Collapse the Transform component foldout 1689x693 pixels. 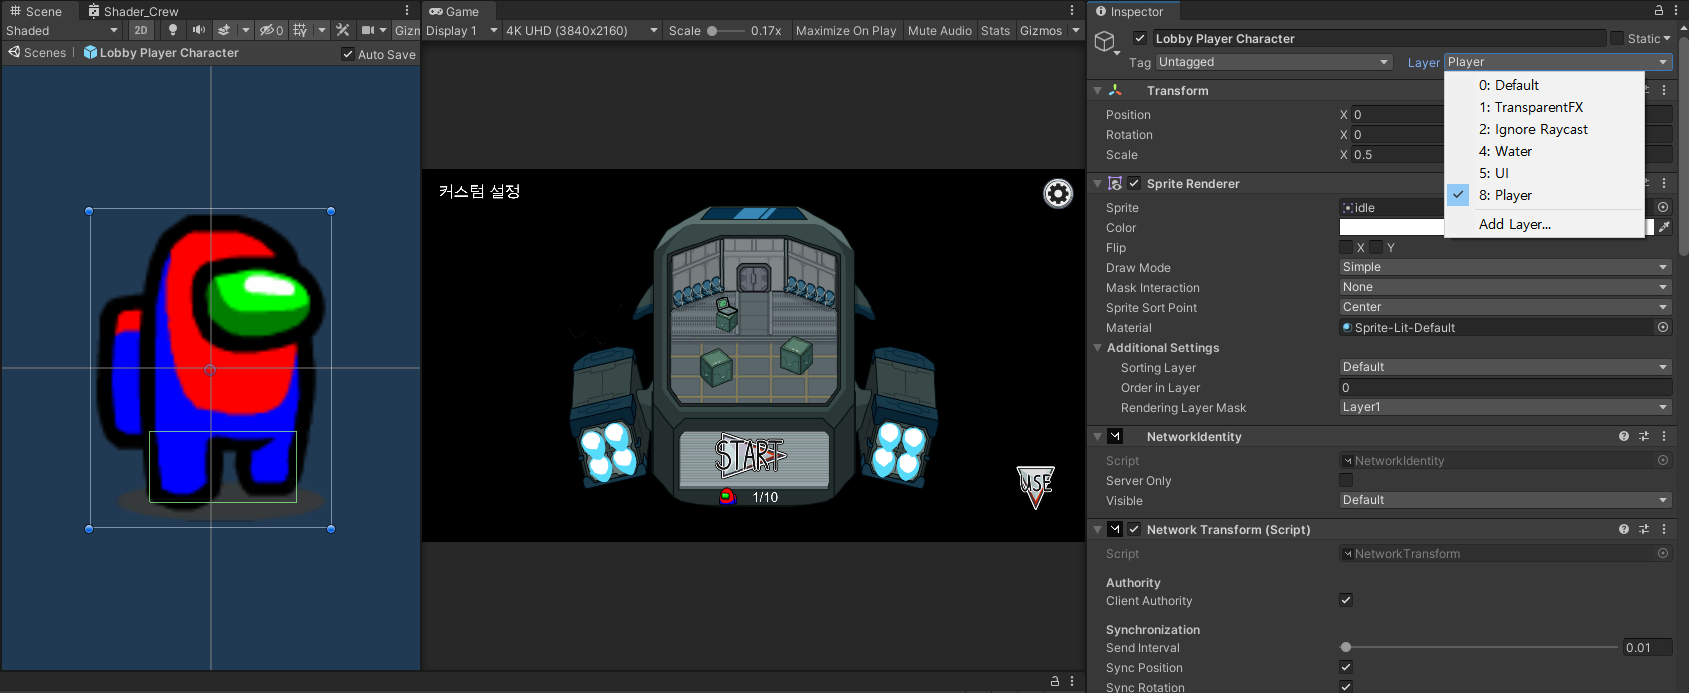[1098, 90]
